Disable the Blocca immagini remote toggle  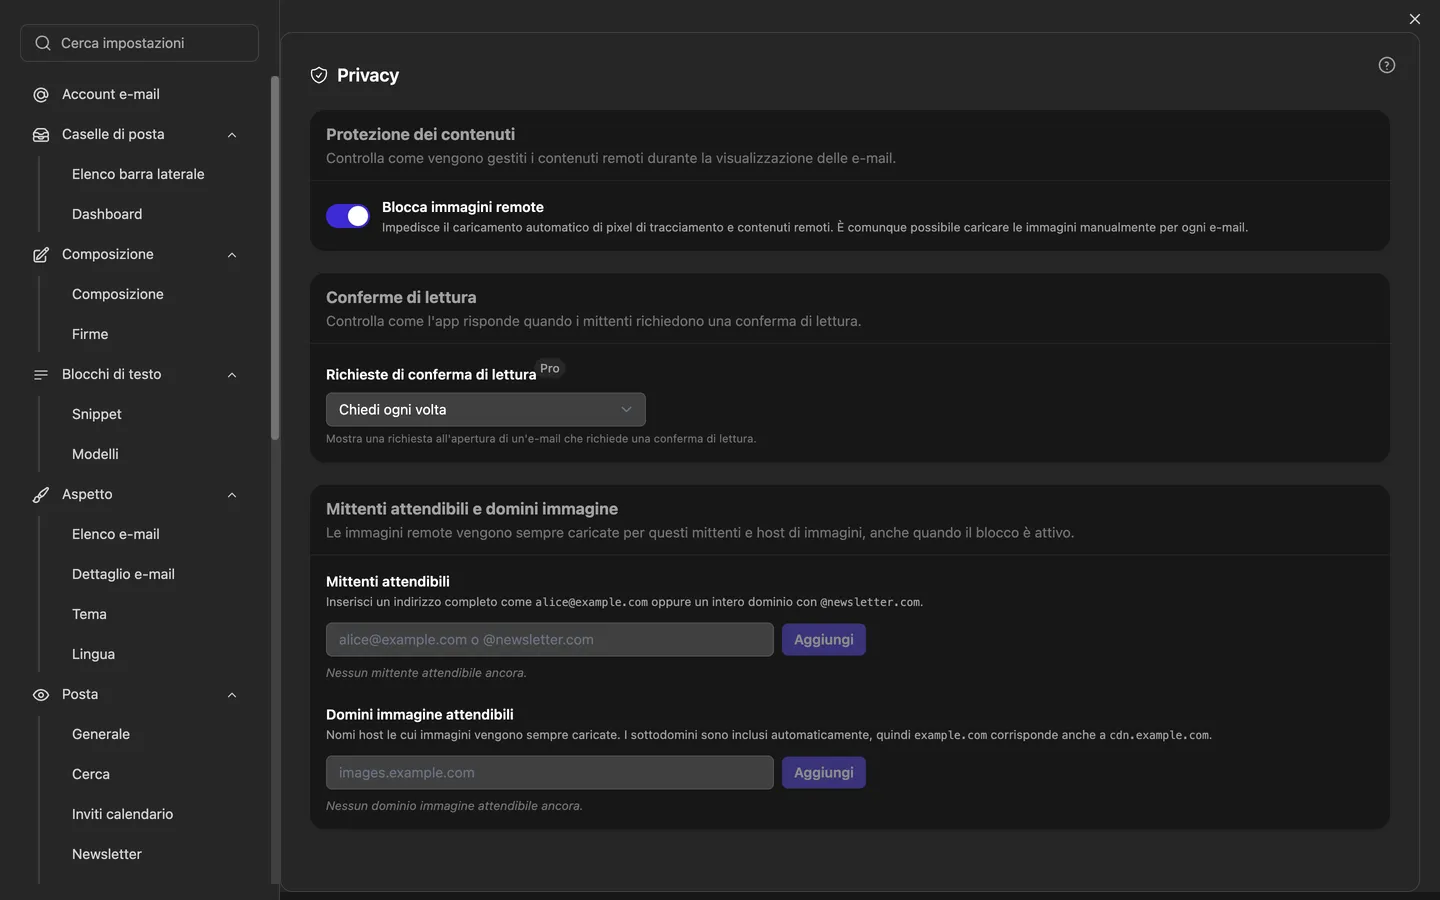coord(348,216)
